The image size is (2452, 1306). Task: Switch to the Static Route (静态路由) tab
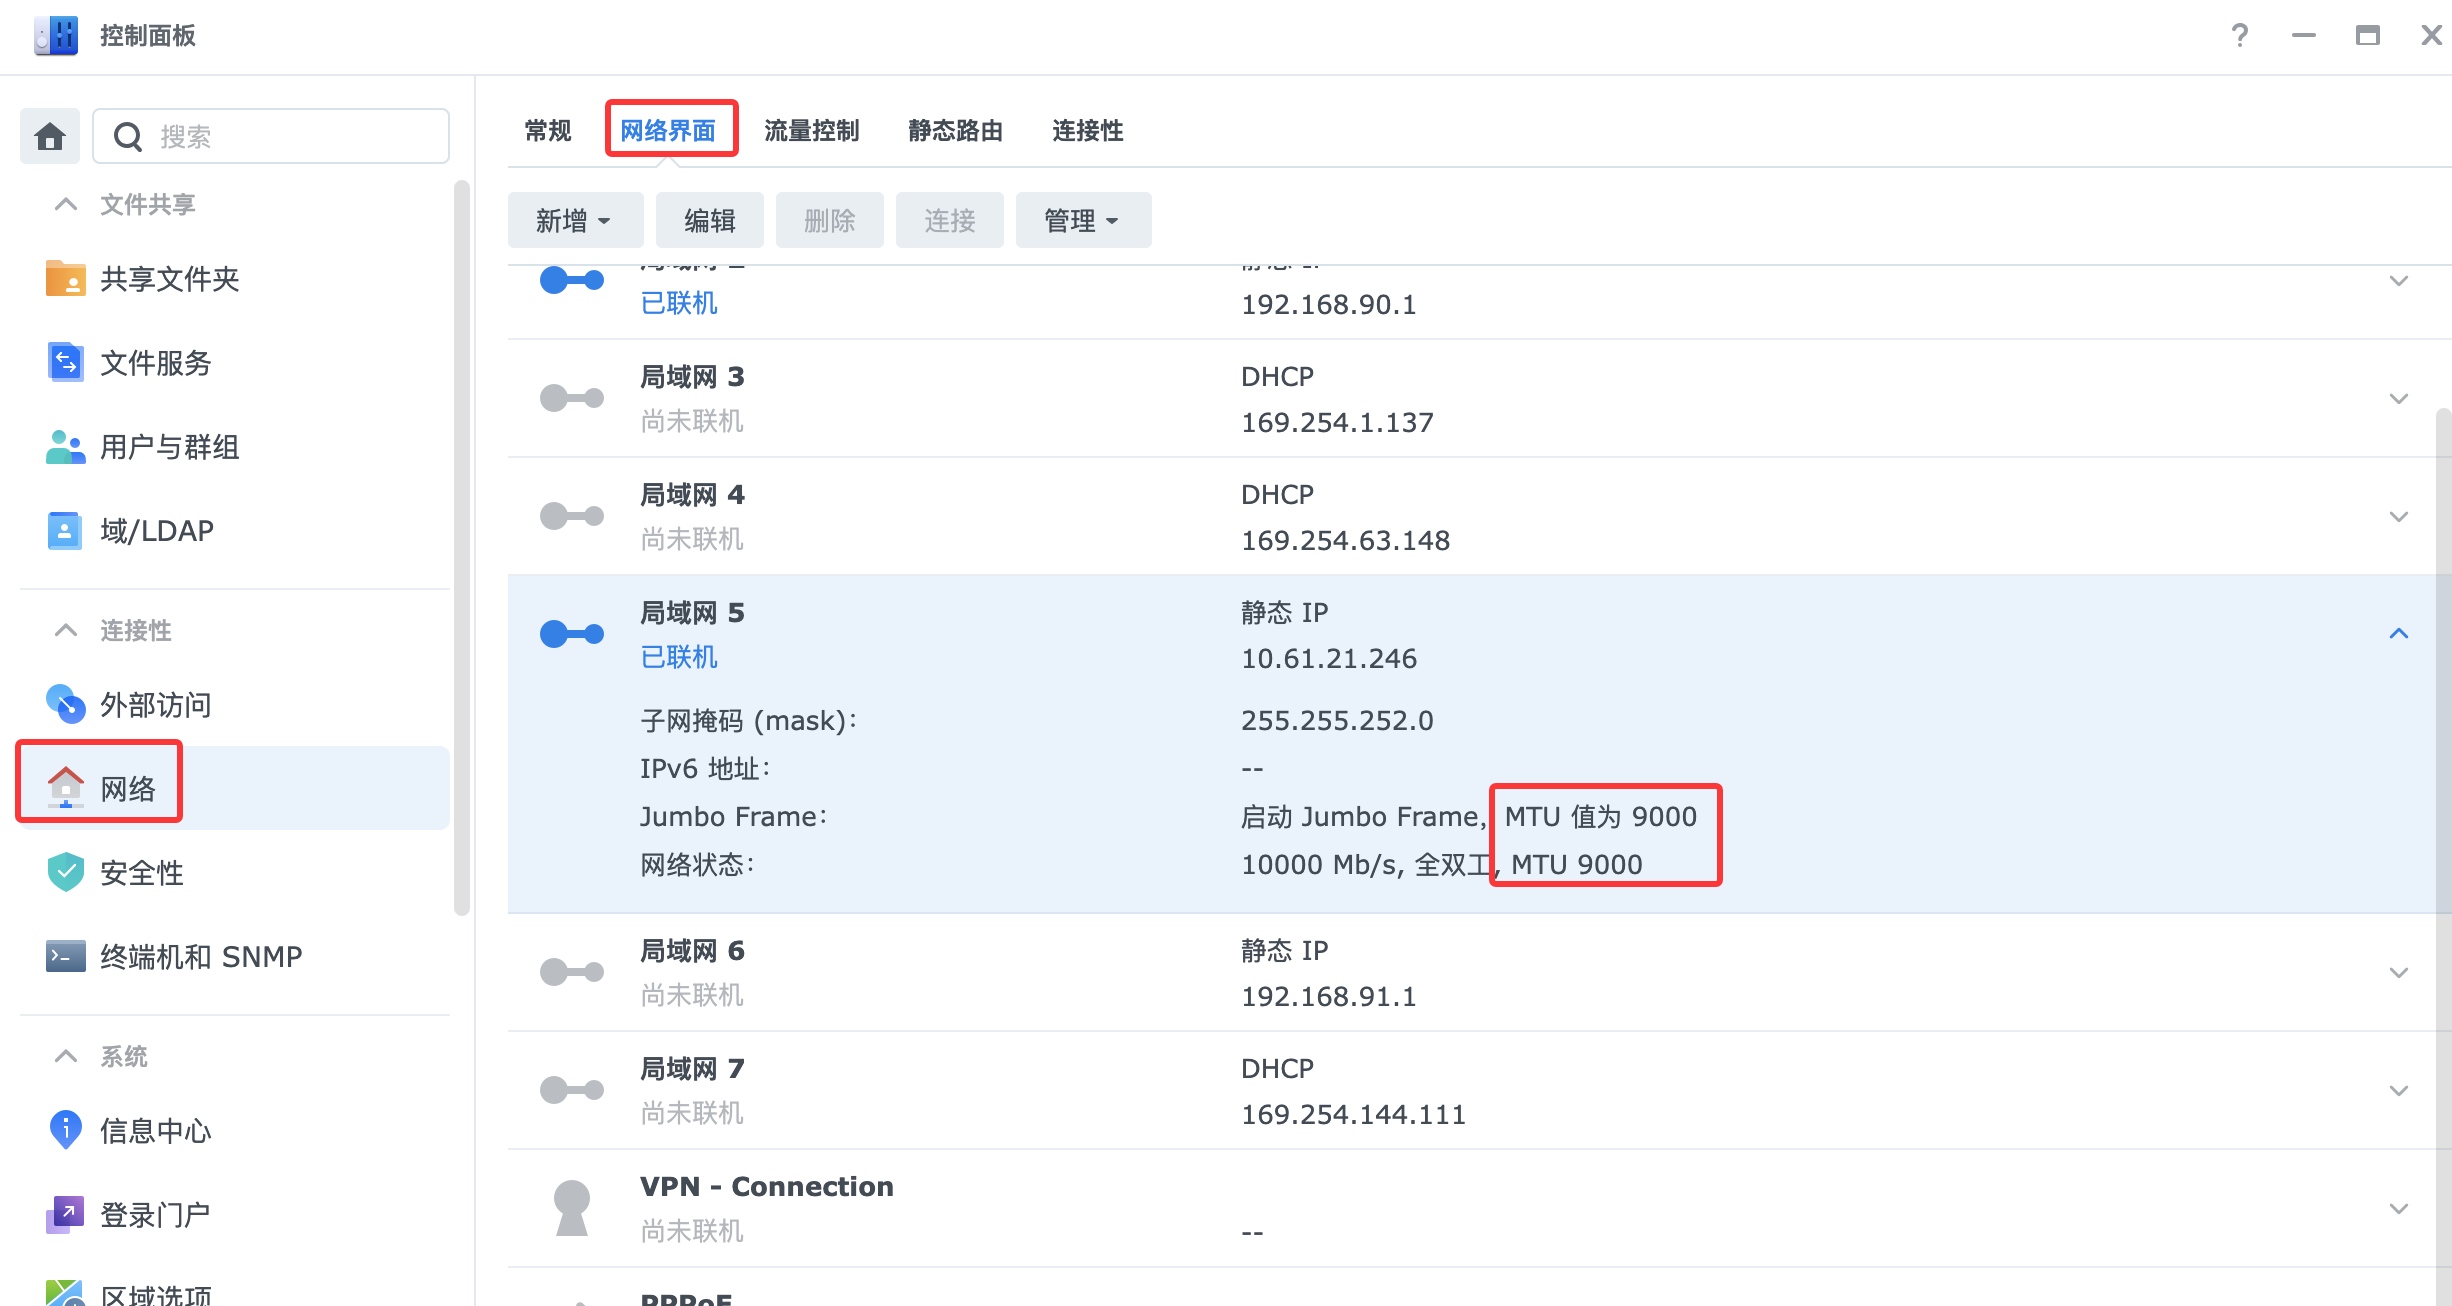[x=955, y=131]
